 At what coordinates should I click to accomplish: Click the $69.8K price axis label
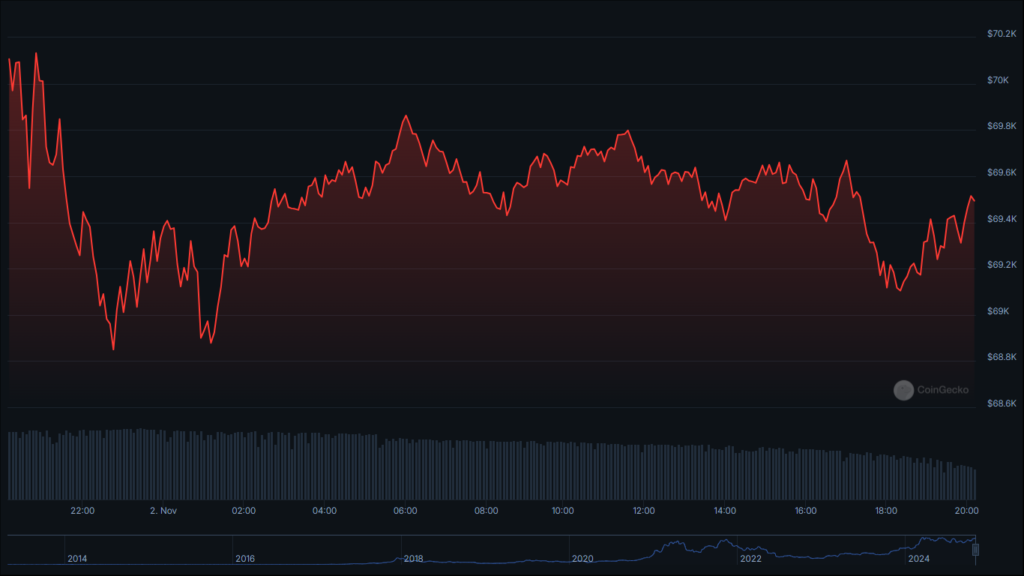(1001, 126)
